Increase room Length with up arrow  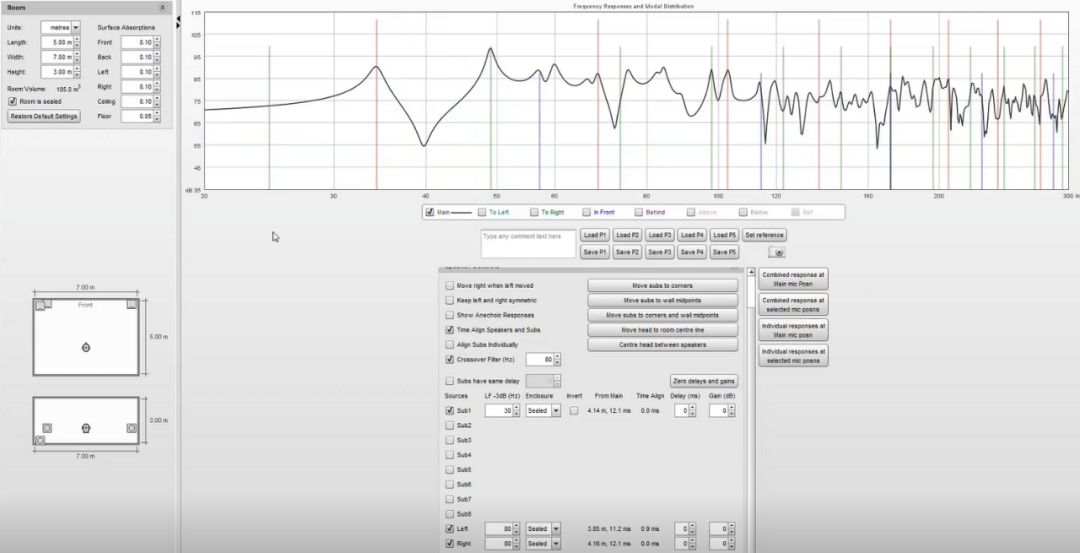[76, 39]
